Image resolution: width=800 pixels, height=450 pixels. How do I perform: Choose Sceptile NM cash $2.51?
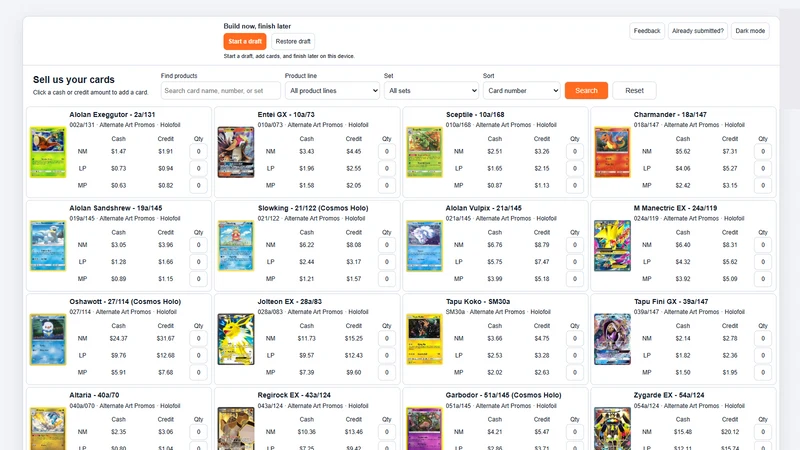click(494, 152)
